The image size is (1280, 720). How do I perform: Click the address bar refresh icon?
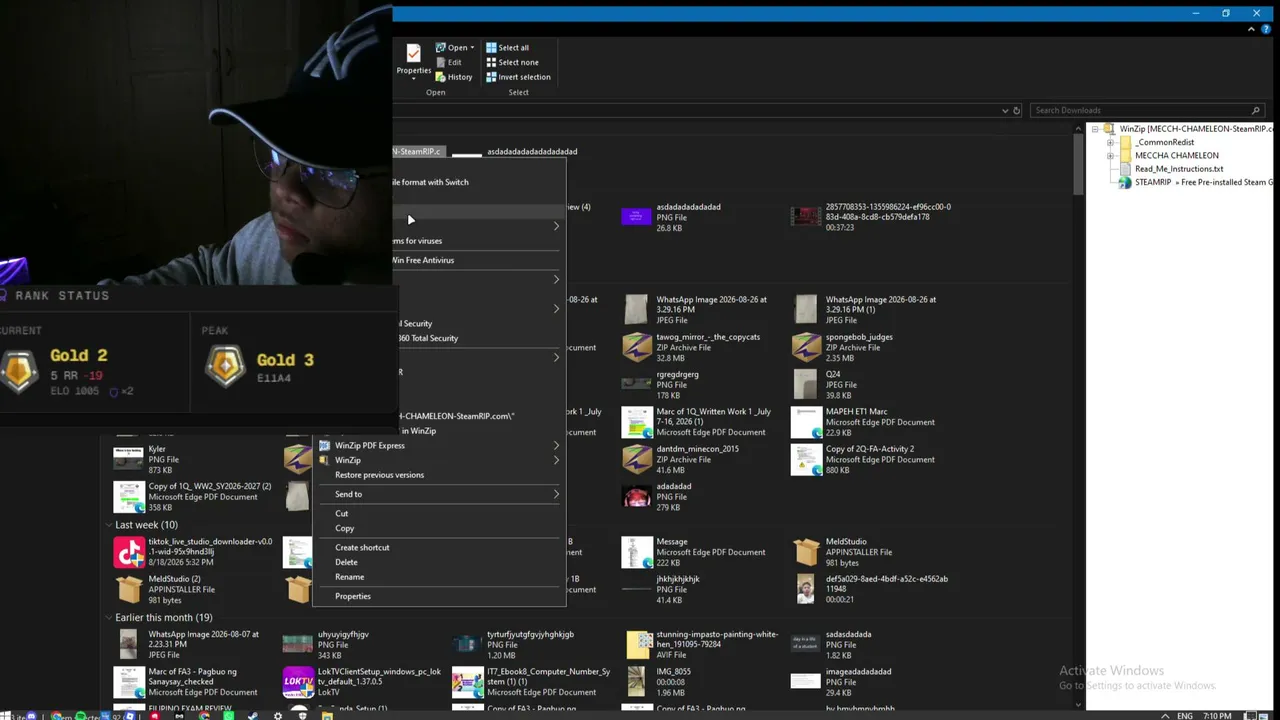pyautogui.click(x=1016, y=110)
